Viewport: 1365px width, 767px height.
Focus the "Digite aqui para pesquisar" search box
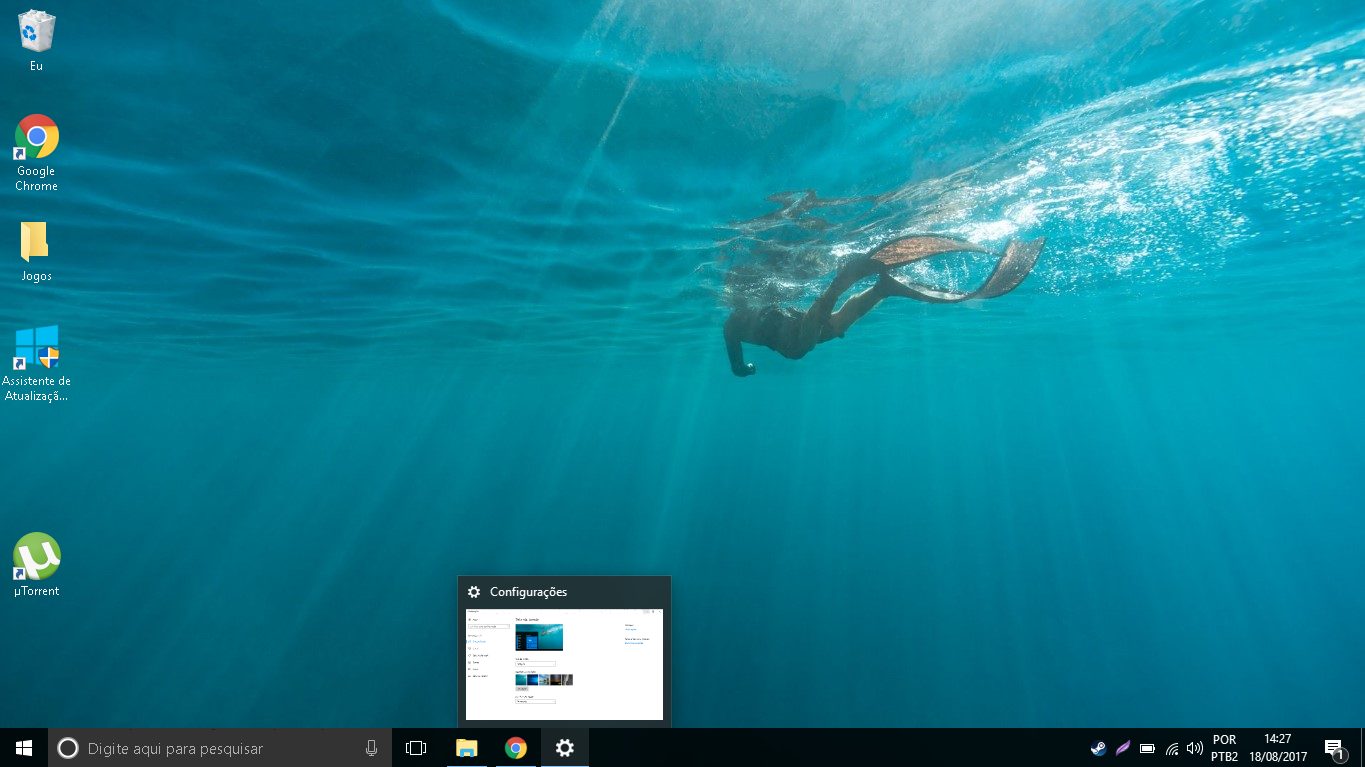[x=220, y=748]
